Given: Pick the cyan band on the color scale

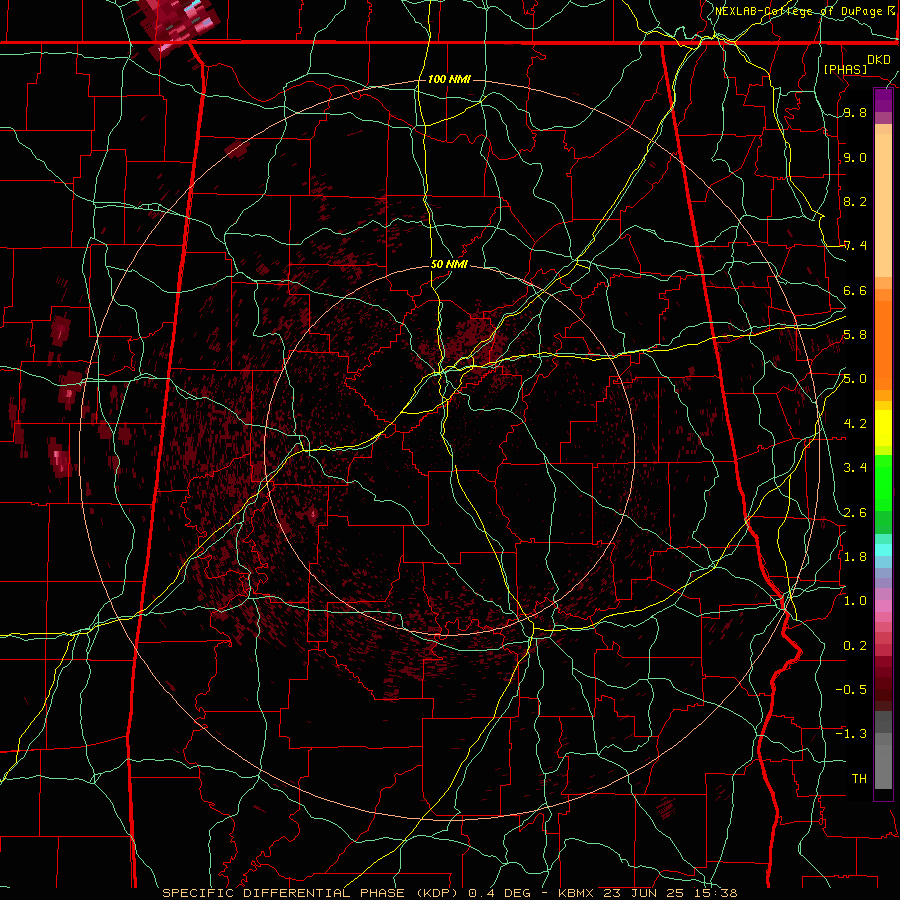Looking at the screenshot, I should tap(883, 550).
